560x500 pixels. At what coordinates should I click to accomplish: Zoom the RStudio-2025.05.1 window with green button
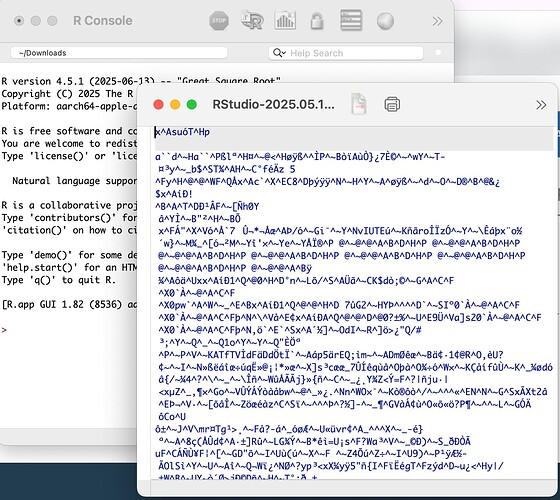(192, 105)
